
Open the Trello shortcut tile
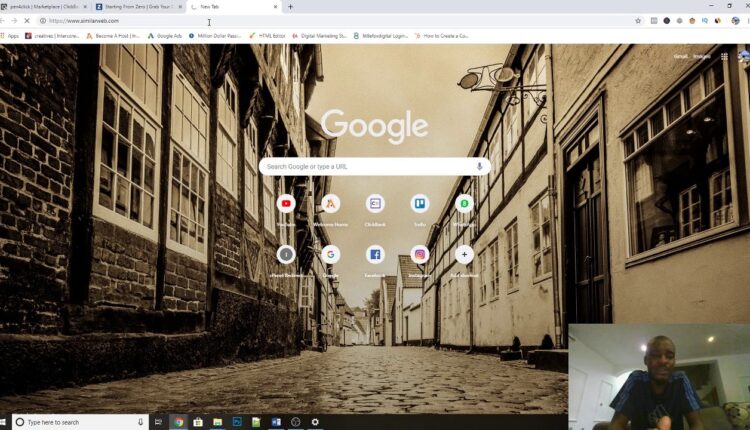[420, 204]
